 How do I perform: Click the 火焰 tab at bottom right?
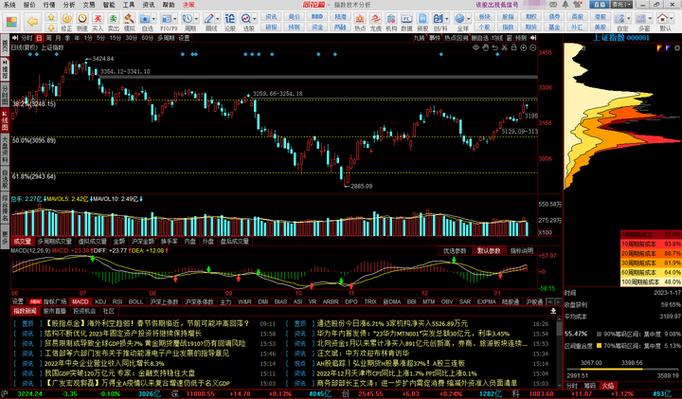(x=608, y=386)
